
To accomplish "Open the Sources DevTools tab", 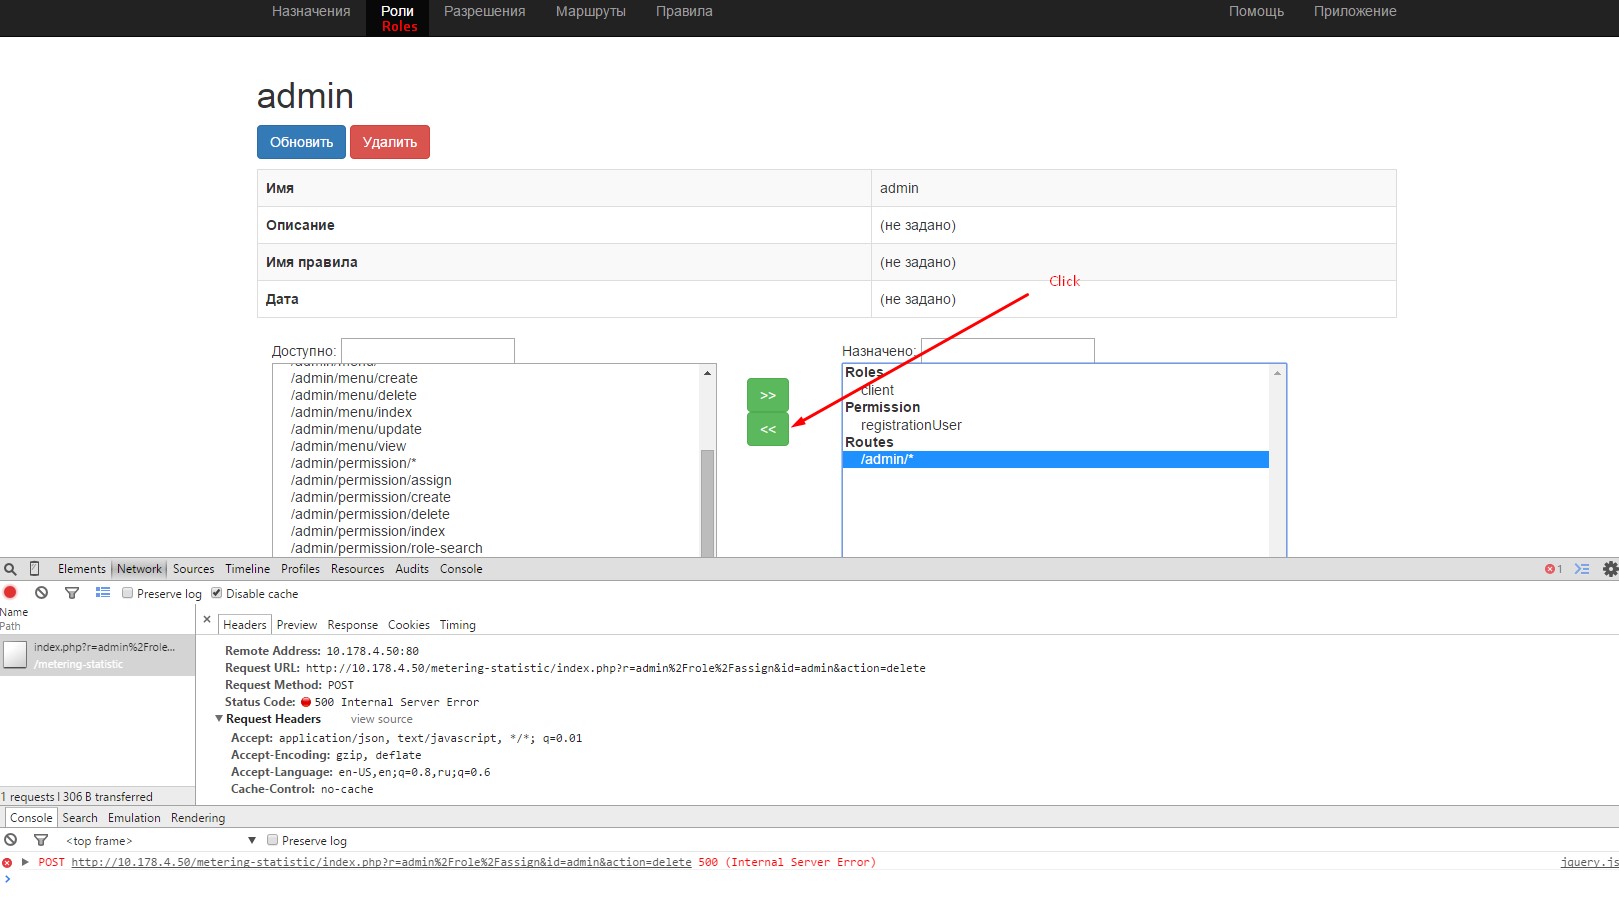I will [x=193, y=569].
